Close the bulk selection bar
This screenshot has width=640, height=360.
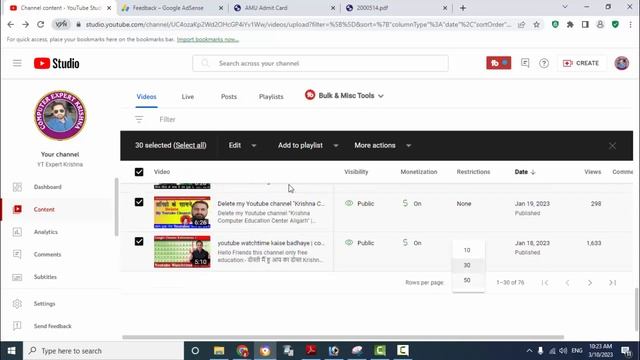coord(612,146)
